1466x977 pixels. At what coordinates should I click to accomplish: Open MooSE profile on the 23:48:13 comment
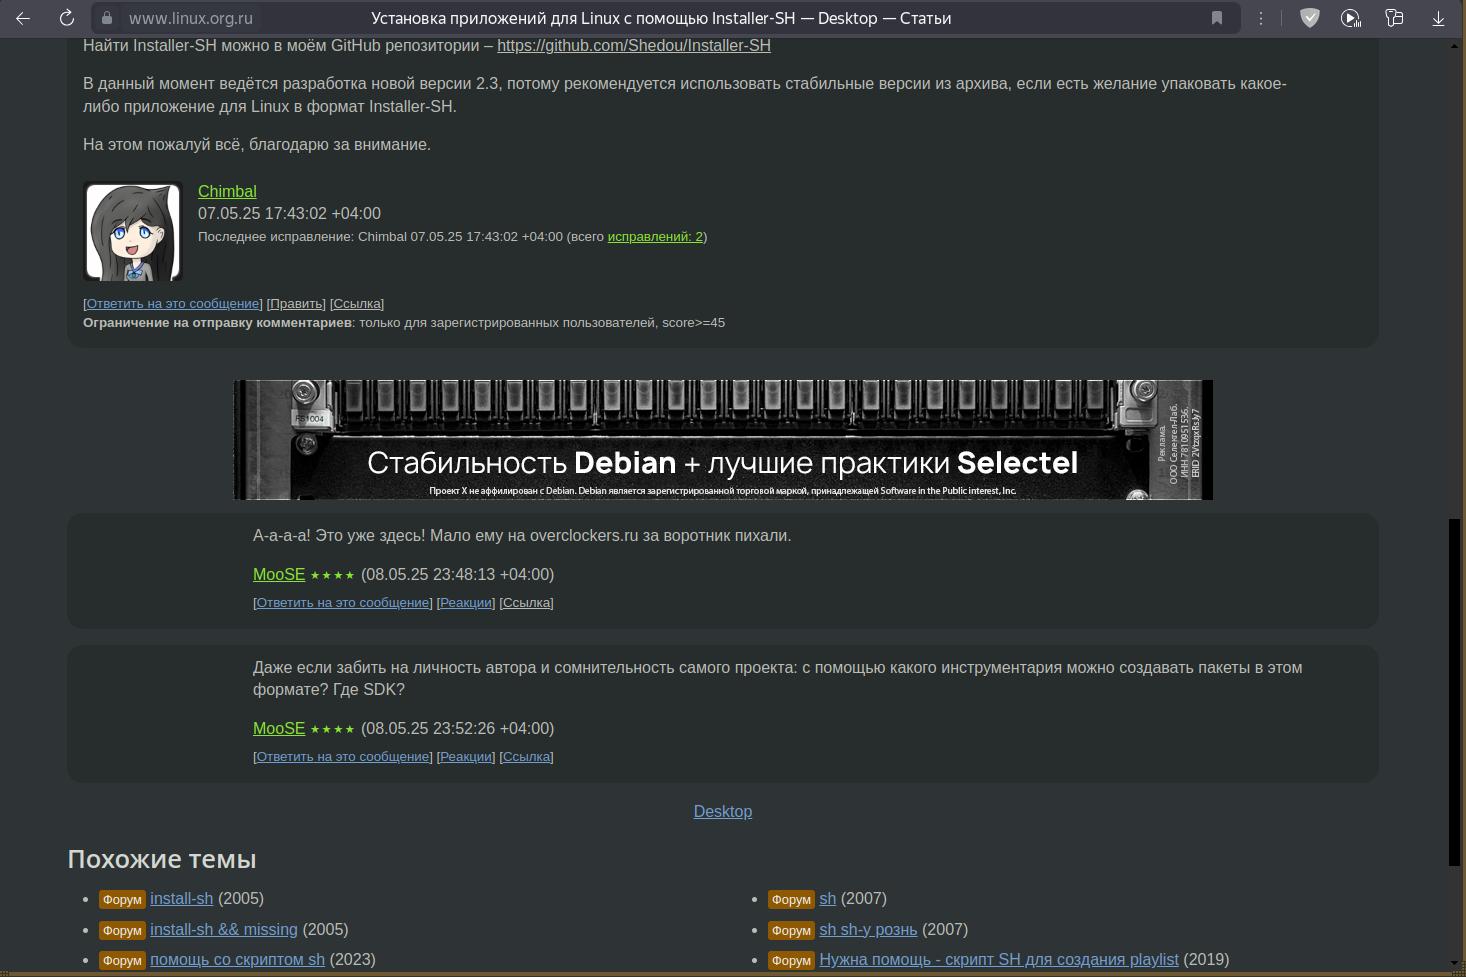(279, 574)
